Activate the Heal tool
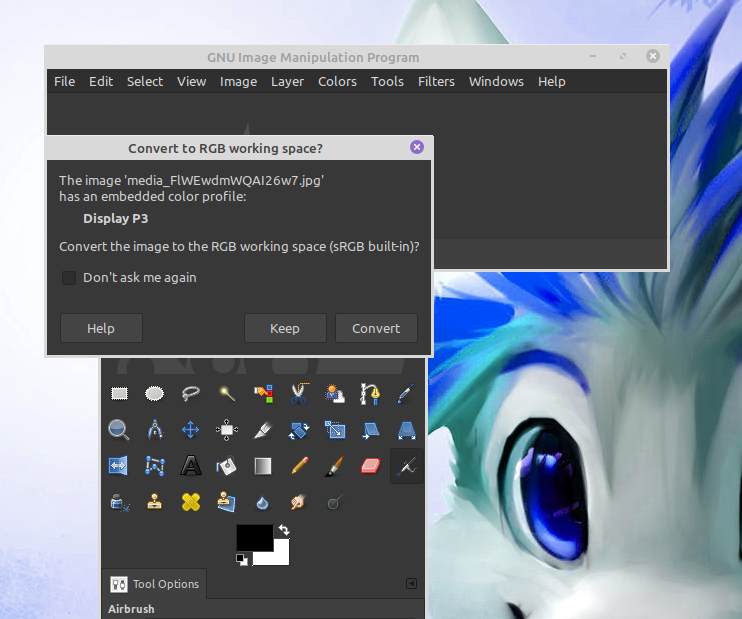 [x=191, y=502]
